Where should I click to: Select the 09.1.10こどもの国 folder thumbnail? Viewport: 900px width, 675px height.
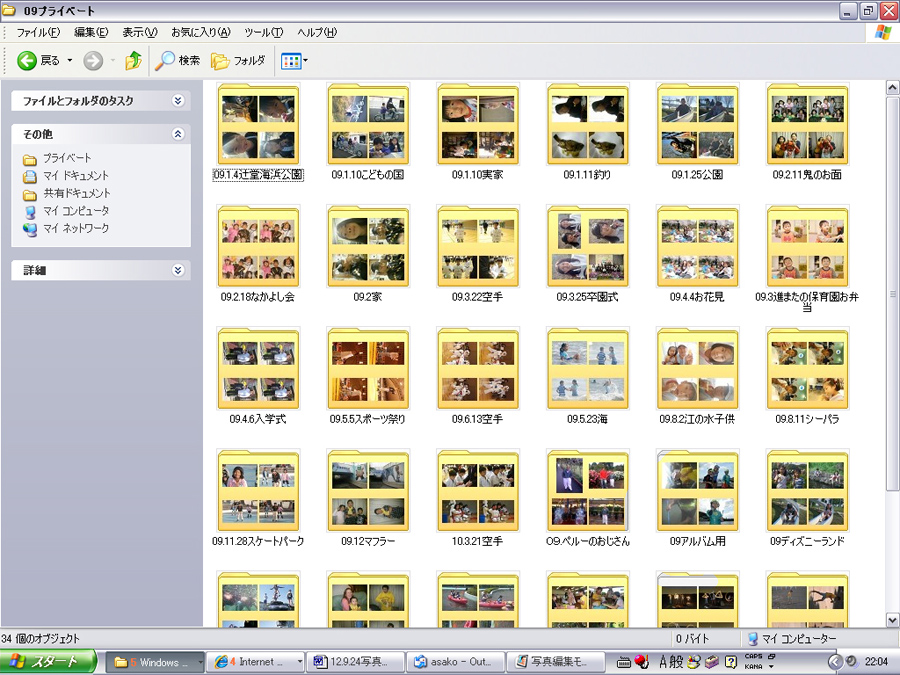coord(368,126)
